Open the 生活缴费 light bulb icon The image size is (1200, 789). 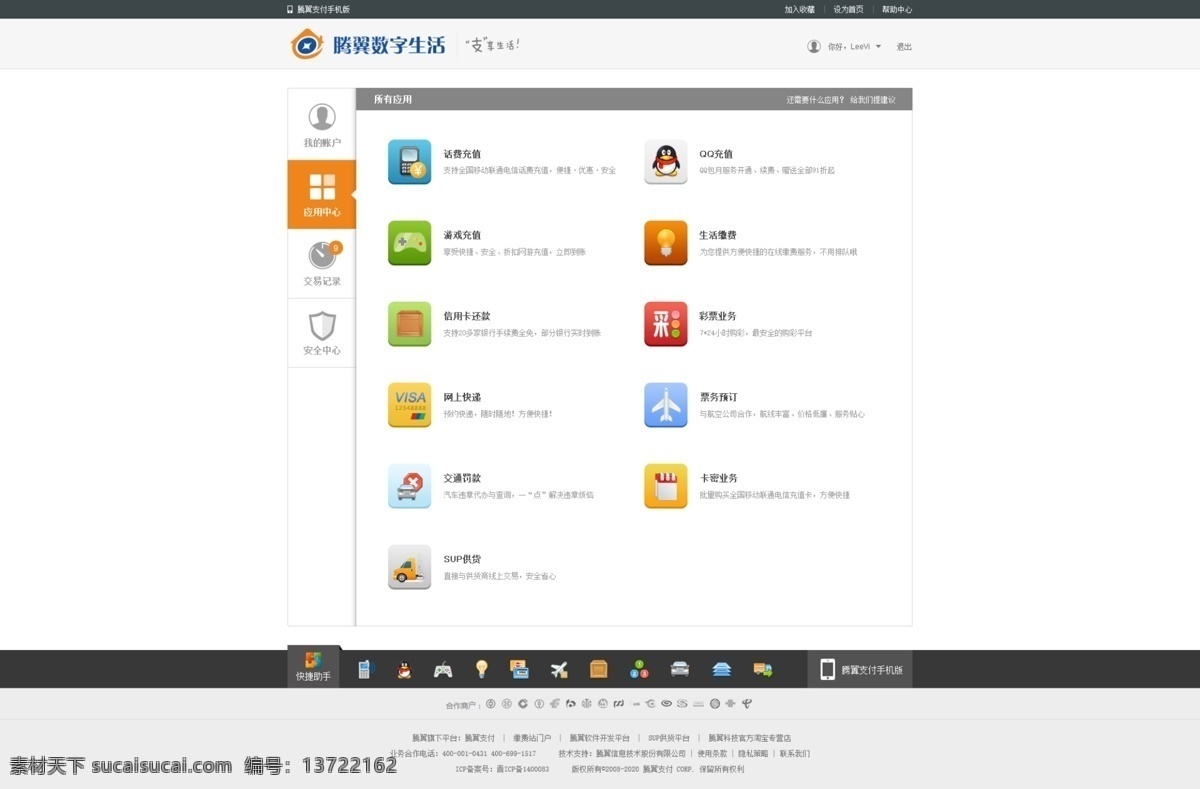tap(665, 243)
